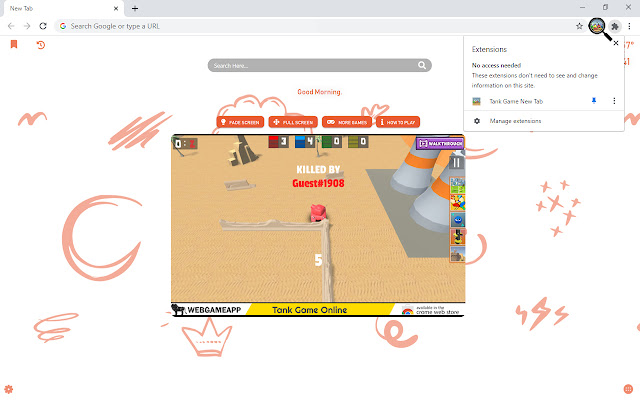The width and height of the screenshot is (640, 400).
Task: Select the New Tab browser tab
Action: pyautogui.click(x=63, y=9)
